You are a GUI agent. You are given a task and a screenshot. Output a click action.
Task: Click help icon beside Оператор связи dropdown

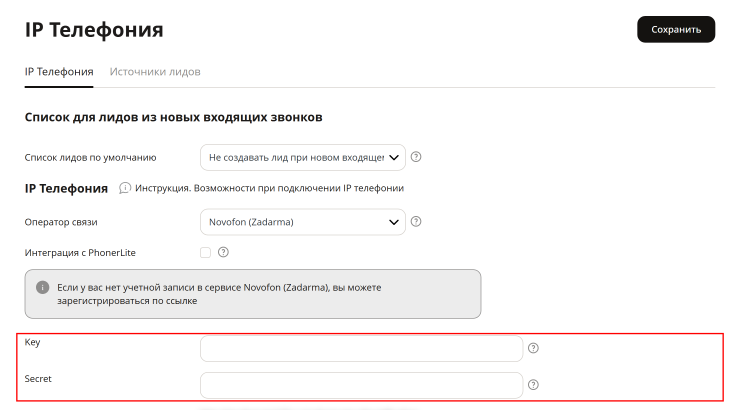point(416,221)
